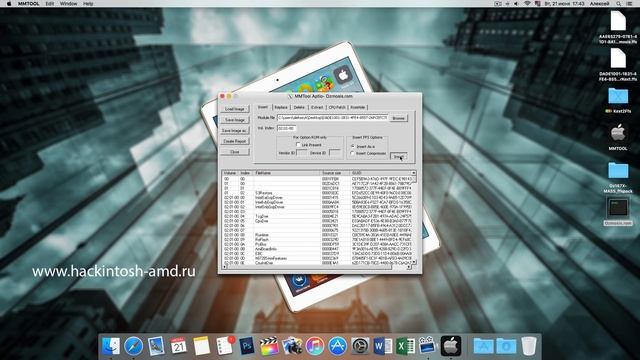Switch to the Insert tab
640x360 pixels.
(x=263, y=107)
